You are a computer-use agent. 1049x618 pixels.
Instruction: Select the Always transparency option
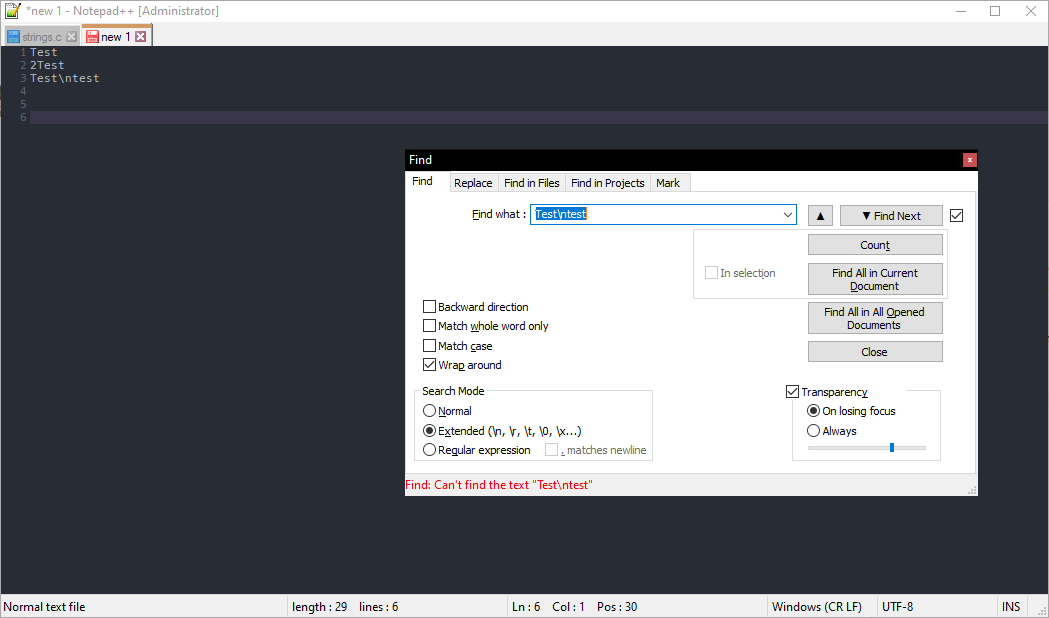click(813, 430)
